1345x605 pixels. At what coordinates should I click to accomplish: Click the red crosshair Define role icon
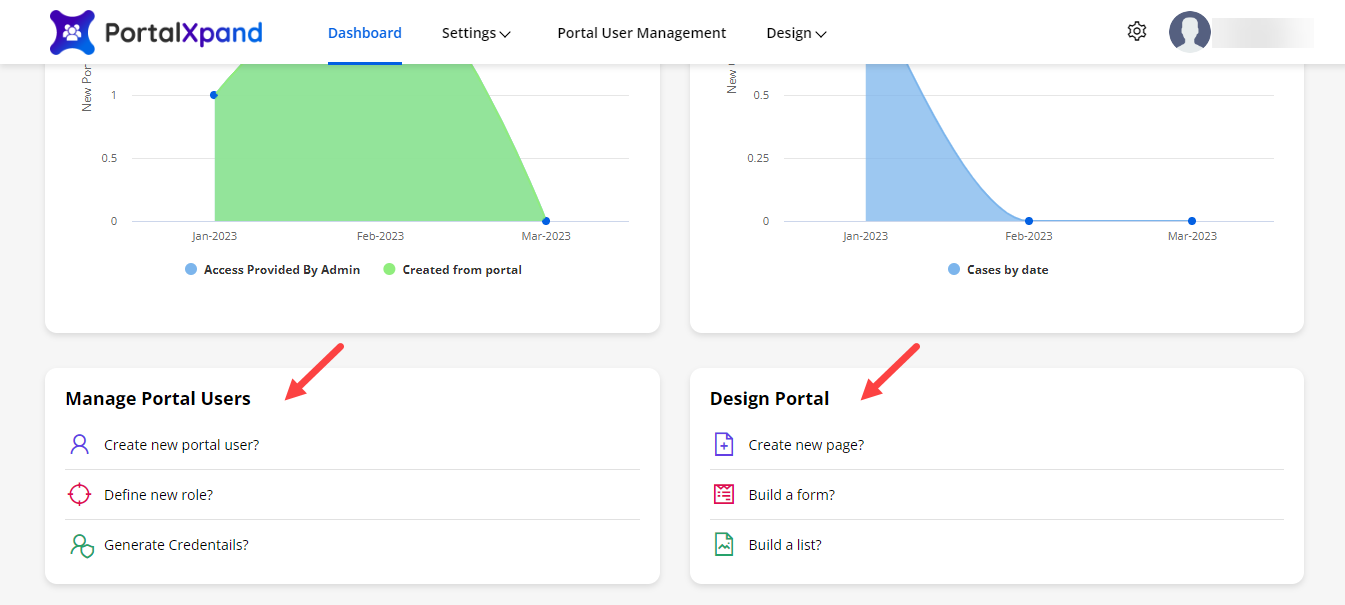point(80,495)
